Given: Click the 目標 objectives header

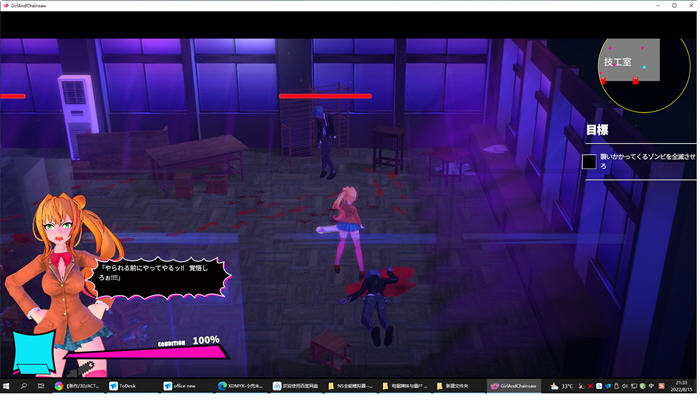Looking at the screenshot, I should coord(597,130).
